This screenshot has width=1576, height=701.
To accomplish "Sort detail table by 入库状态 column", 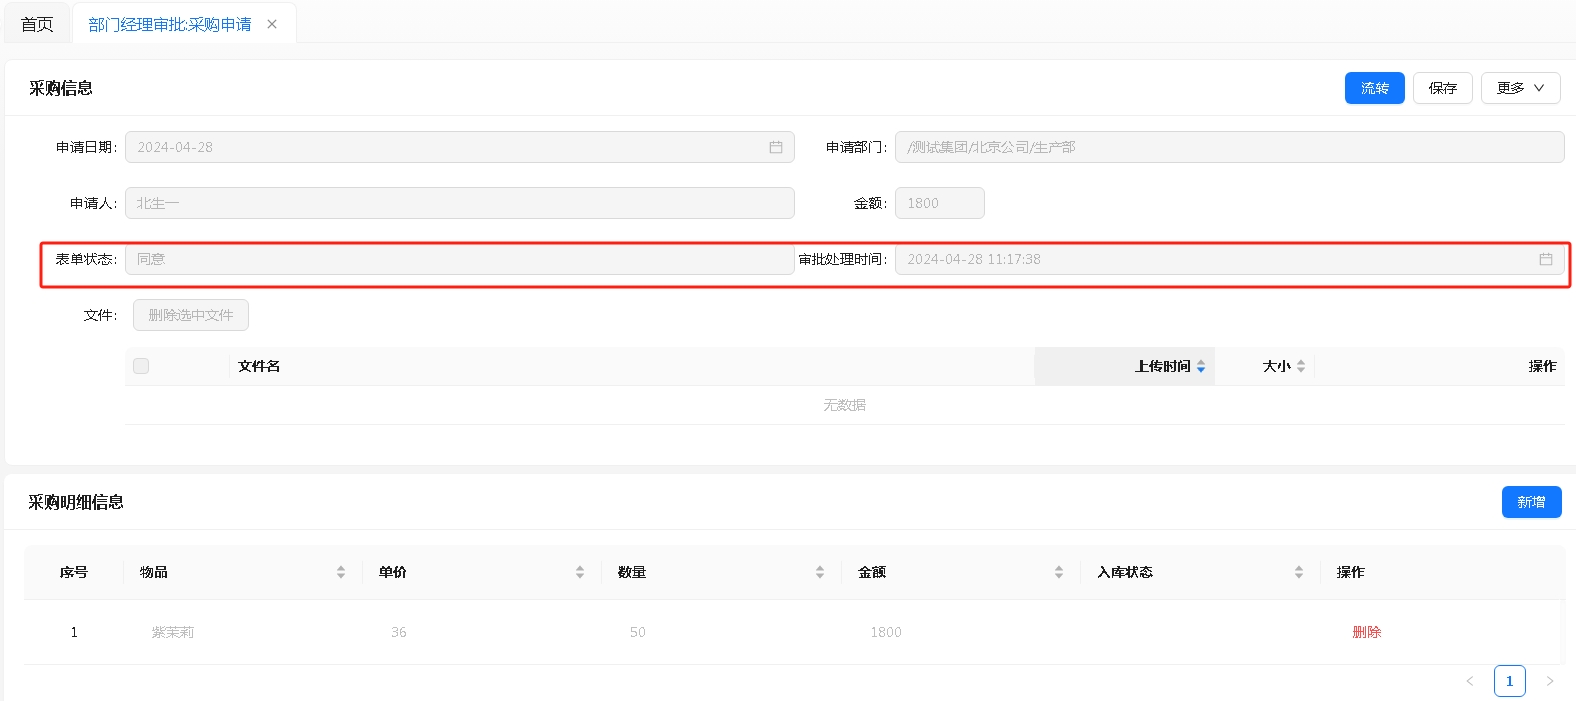I will (1299, 572).
